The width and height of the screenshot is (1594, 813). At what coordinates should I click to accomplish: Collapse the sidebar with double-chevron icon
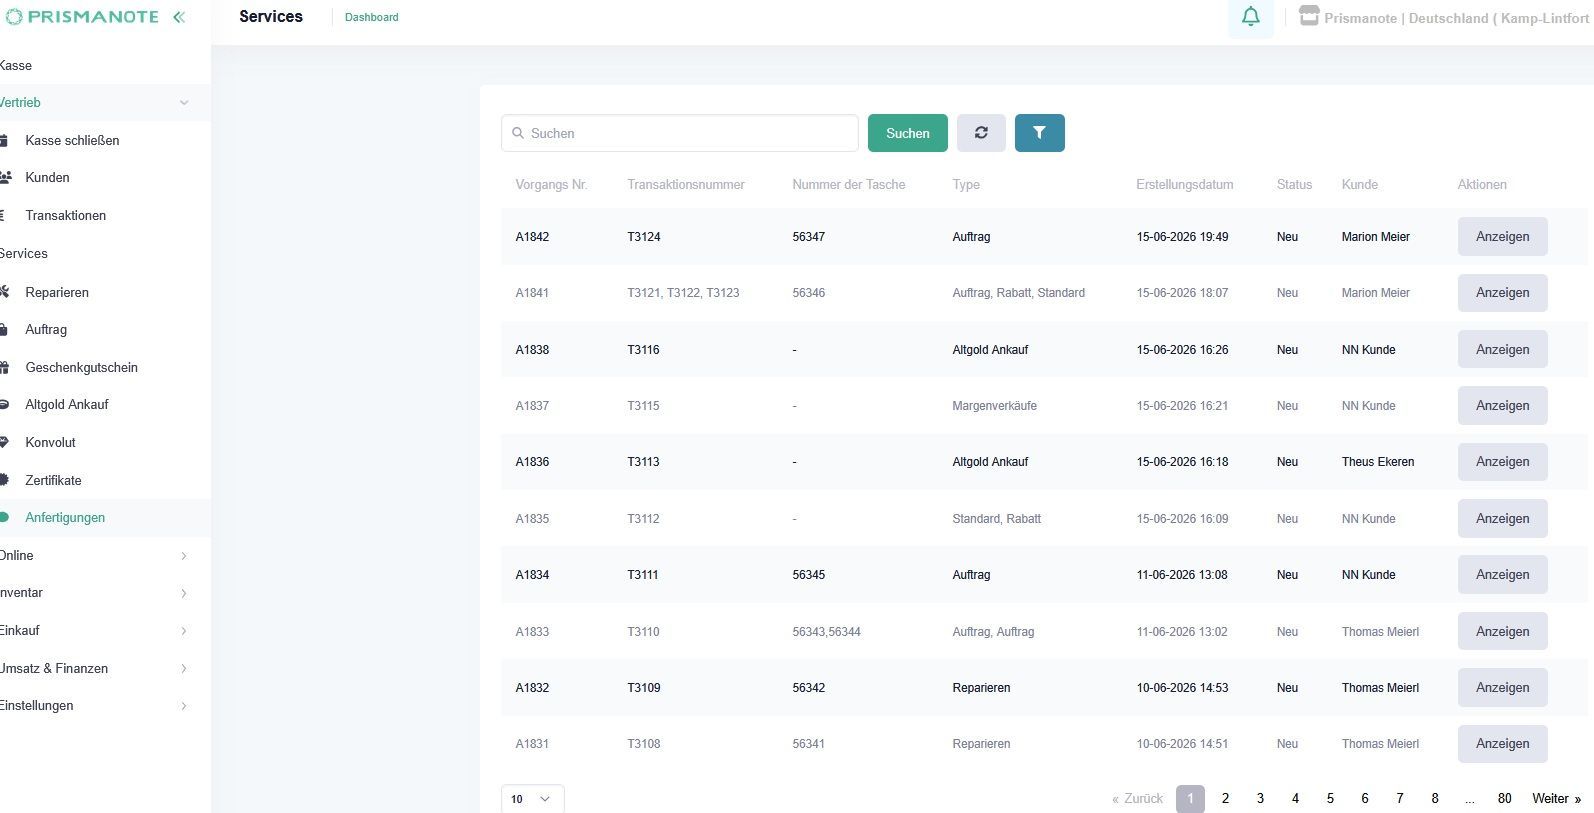[x=179, y=17]
